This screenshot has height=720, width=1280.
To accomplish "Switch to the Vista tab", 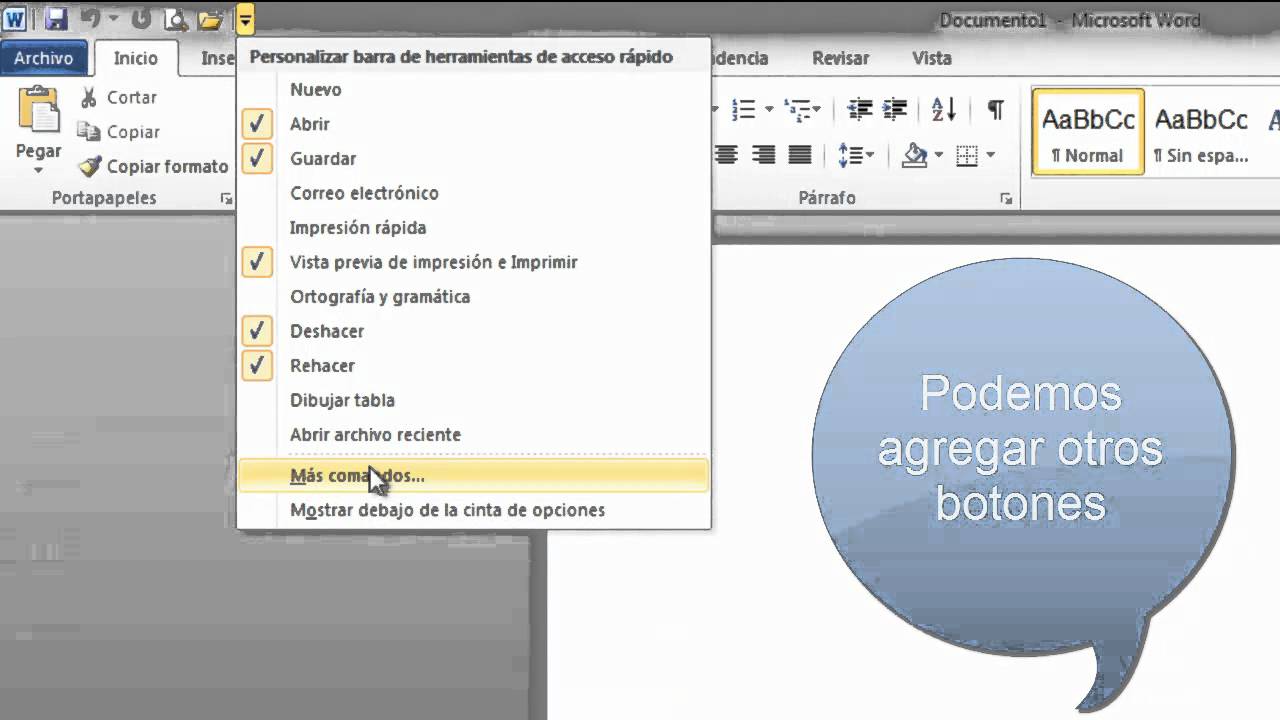I will click(931, 58).
